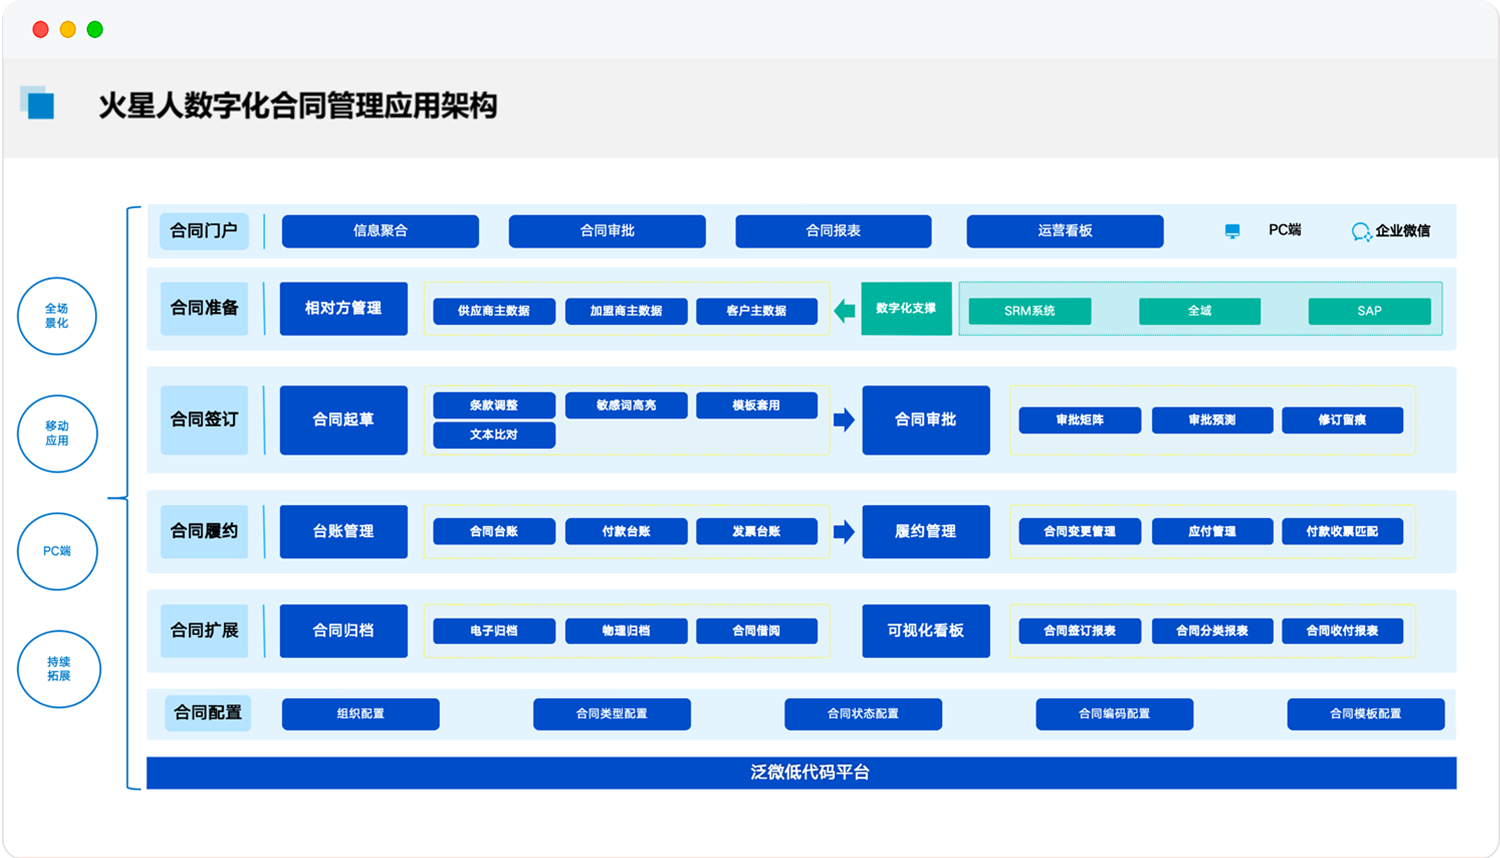1500x858 pixels.
Task: Click the 泛微低代码平台 bar
Action: (801, 773)
